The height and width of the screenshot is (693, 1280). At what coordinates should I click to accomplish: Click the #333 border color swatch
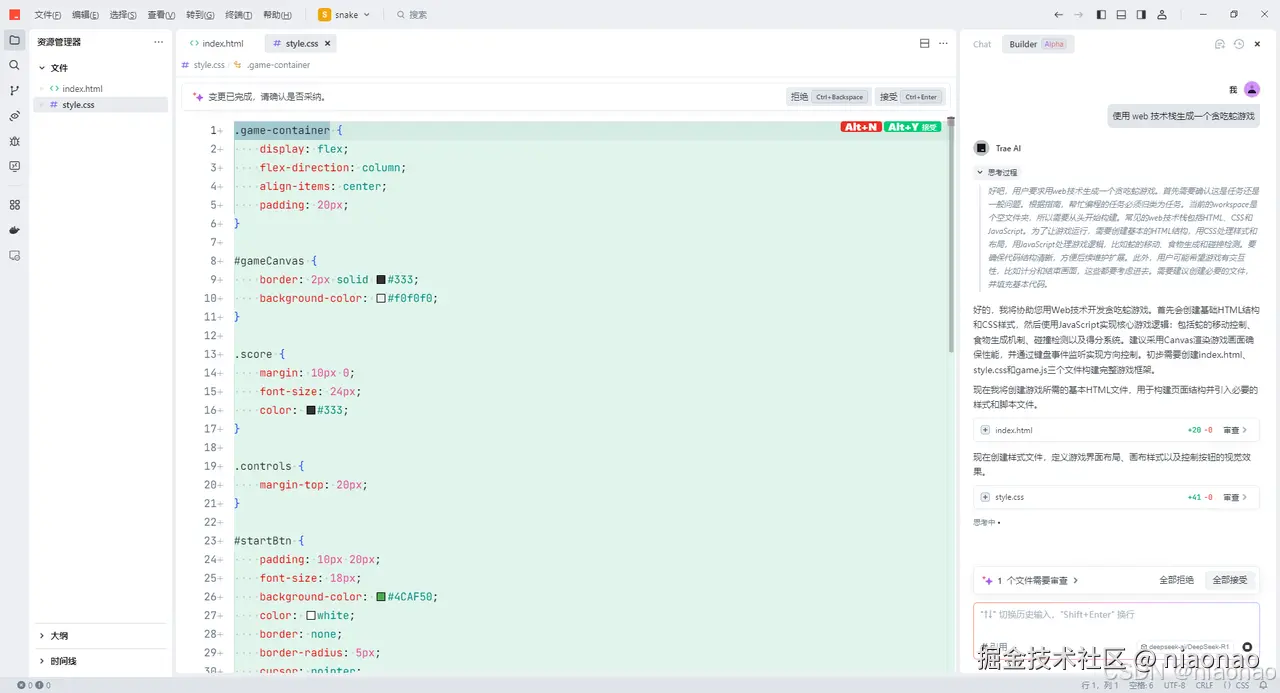click(381, 280)
